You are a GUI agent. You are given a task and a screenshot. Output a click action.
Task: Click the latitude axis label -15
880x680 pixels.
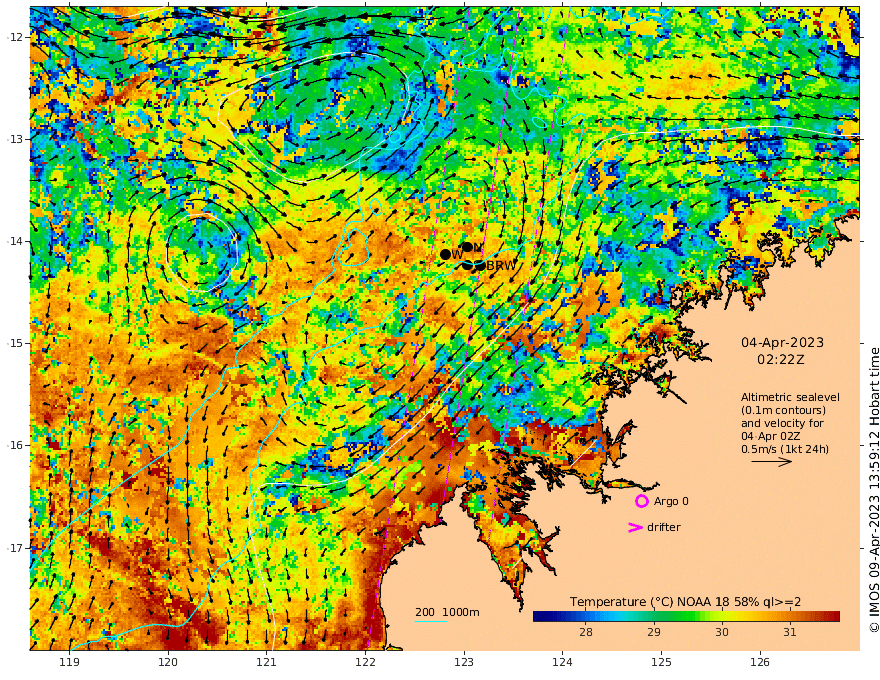tap(15, 343)
